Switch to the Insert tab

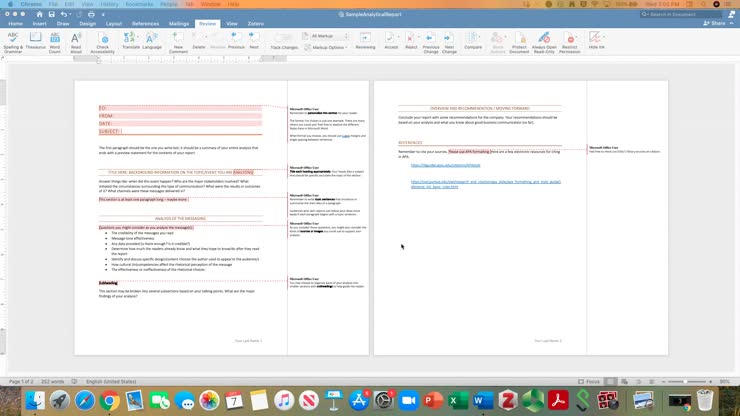coord(40,24)
